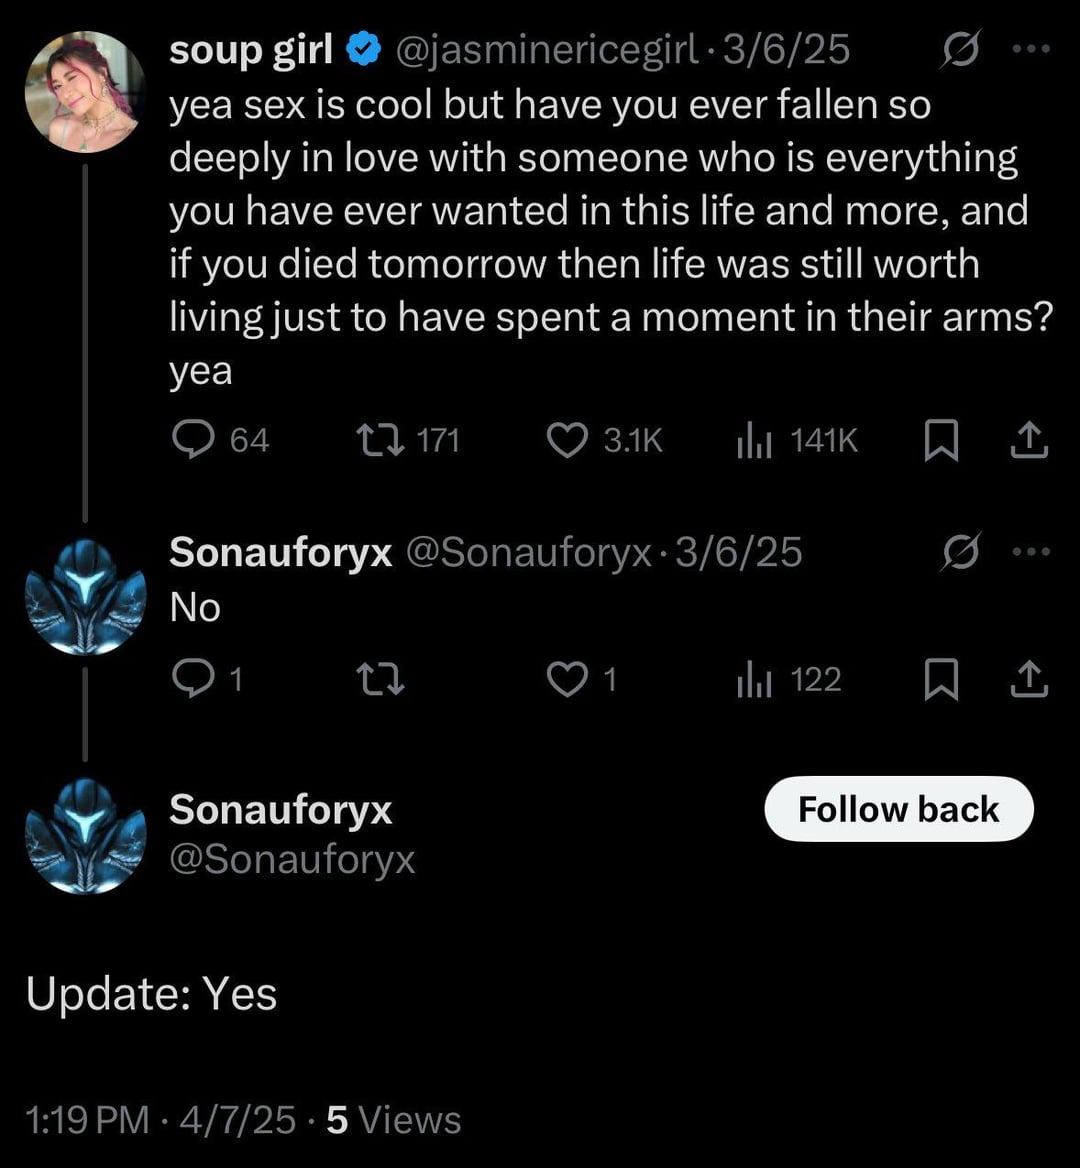Retweet soup girl's post
Viewport: 1080px width, 1168px height.
click(x=380, y=440)
